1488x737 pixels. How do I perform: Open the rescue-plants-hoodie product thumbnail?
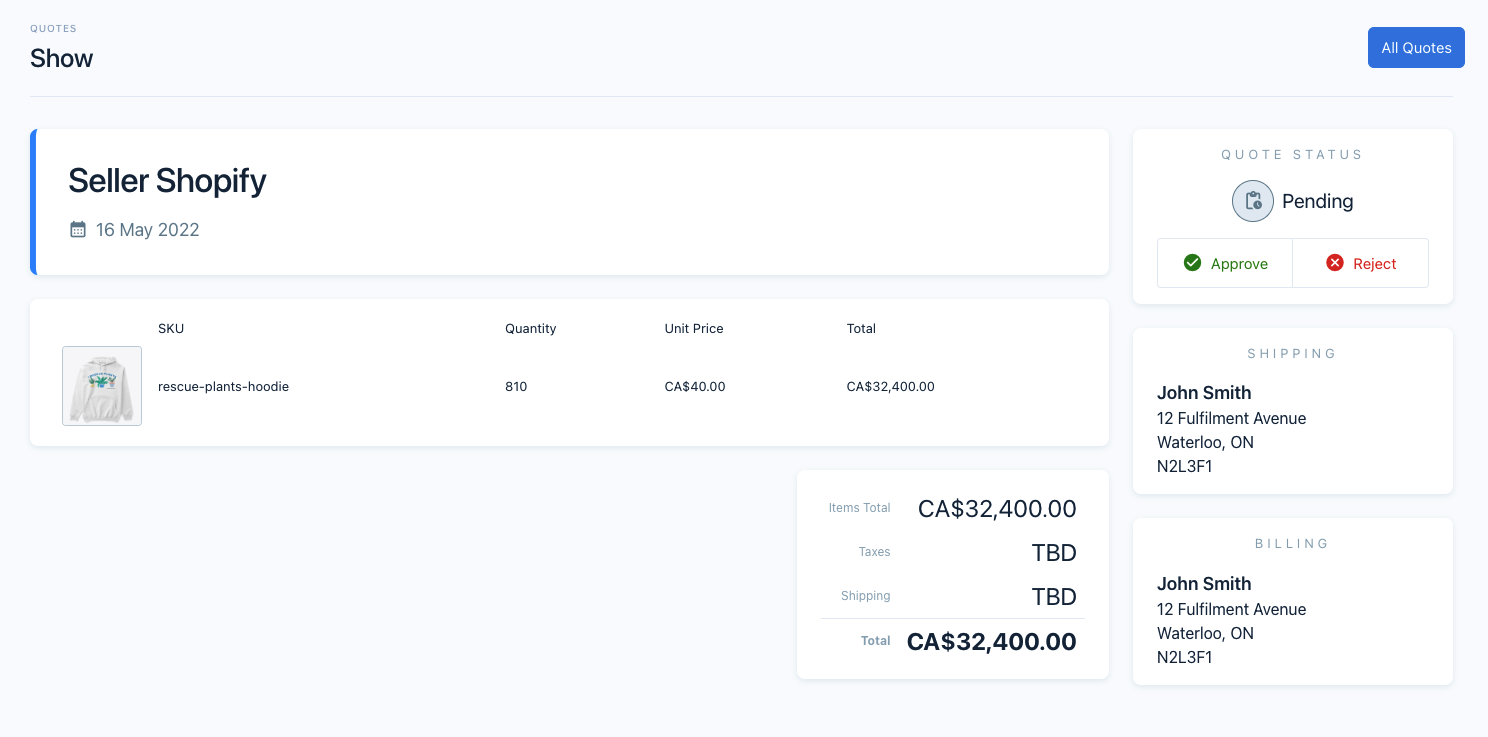[102, 386]
